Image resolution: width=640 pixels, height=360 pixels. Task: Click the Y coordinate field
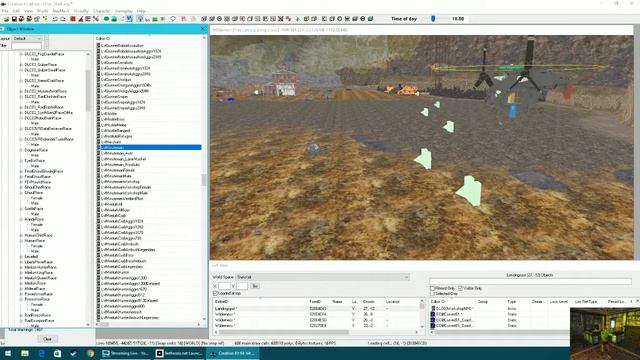(242, 286)
